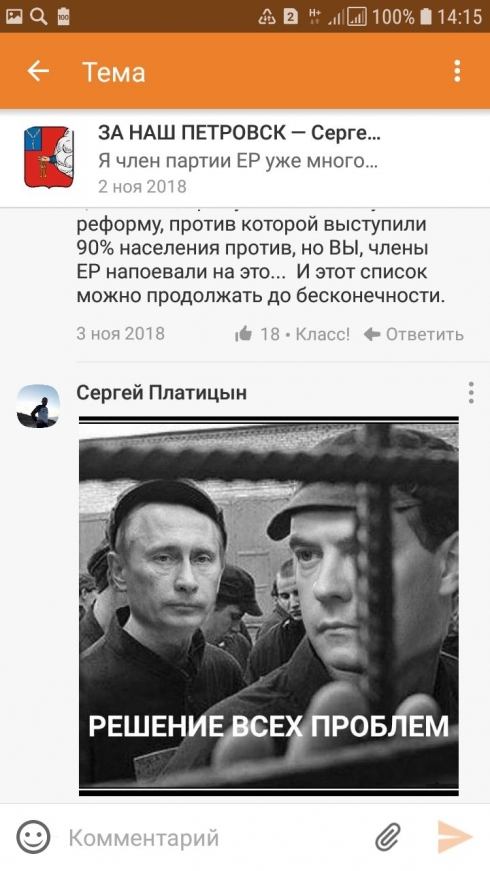The height and width of the screenshot is (871, 490).
Task: Open the emoji smiley picker
Action: tap(33, 838)
